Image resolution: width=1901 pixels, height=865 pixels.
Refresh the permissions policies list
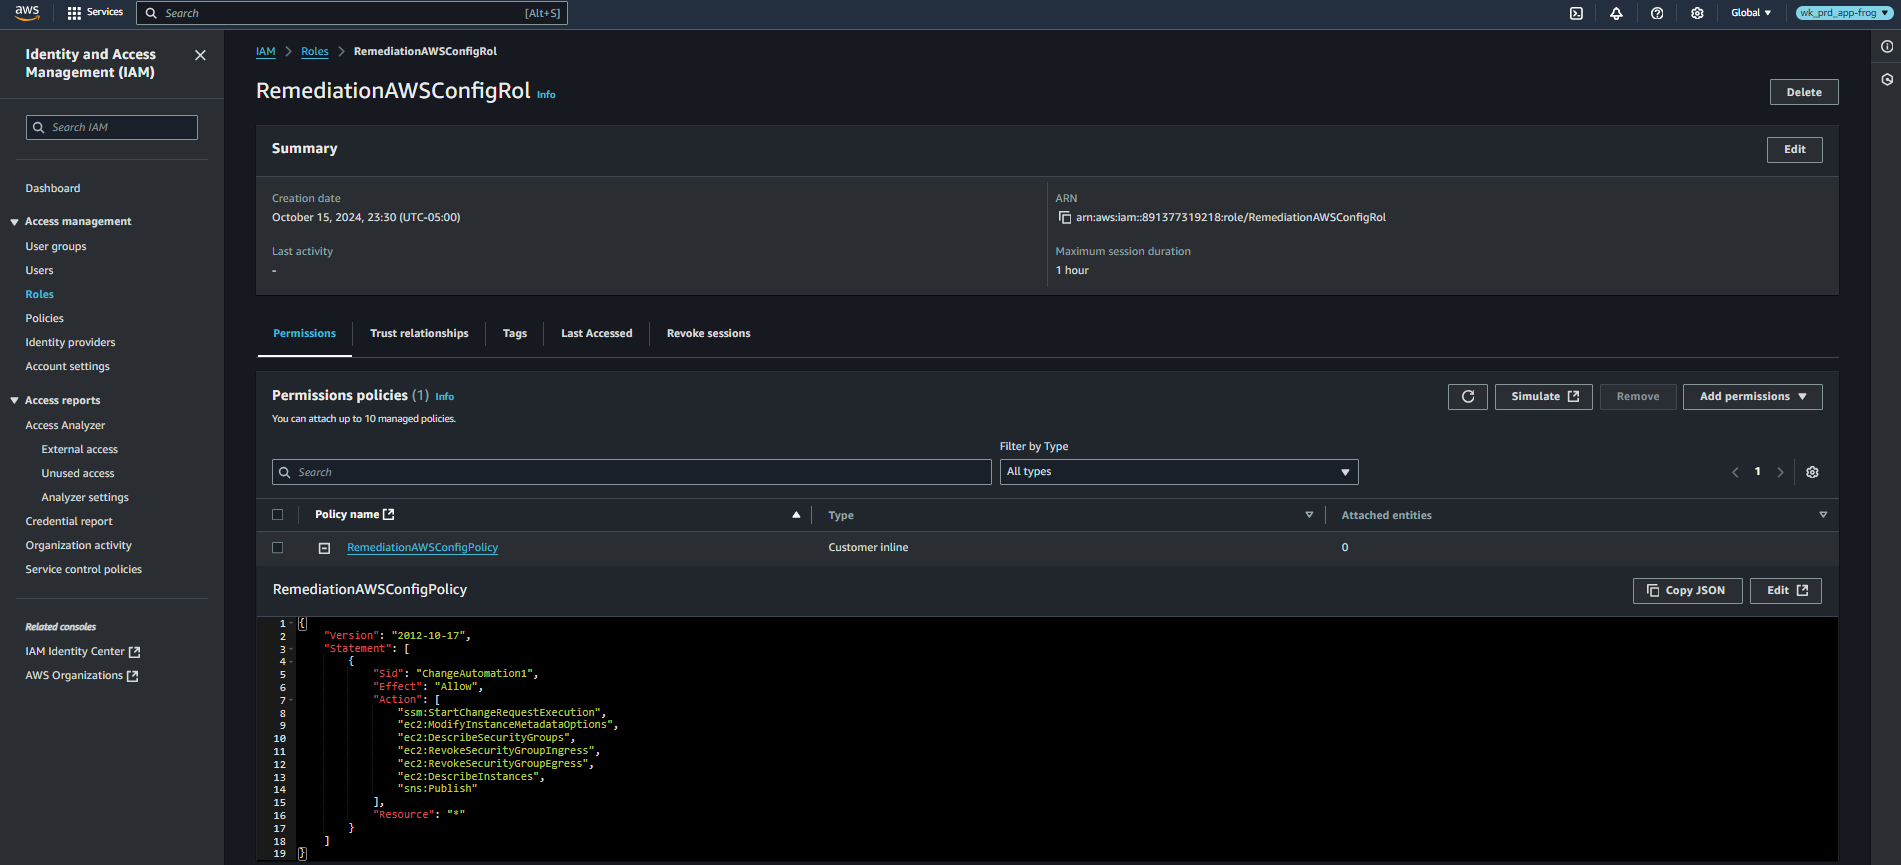(1467, 397)
